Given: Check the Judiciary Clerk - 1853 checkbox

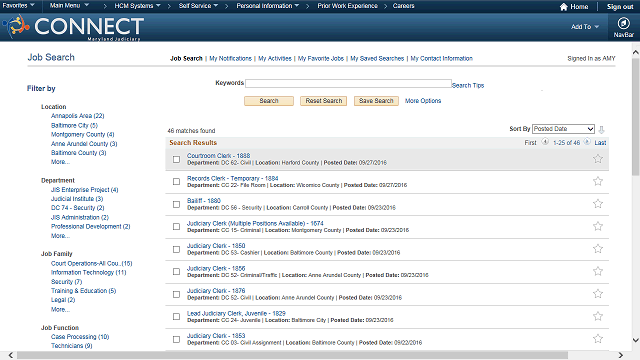Looking at the screenshot, I should click(176, 339).
